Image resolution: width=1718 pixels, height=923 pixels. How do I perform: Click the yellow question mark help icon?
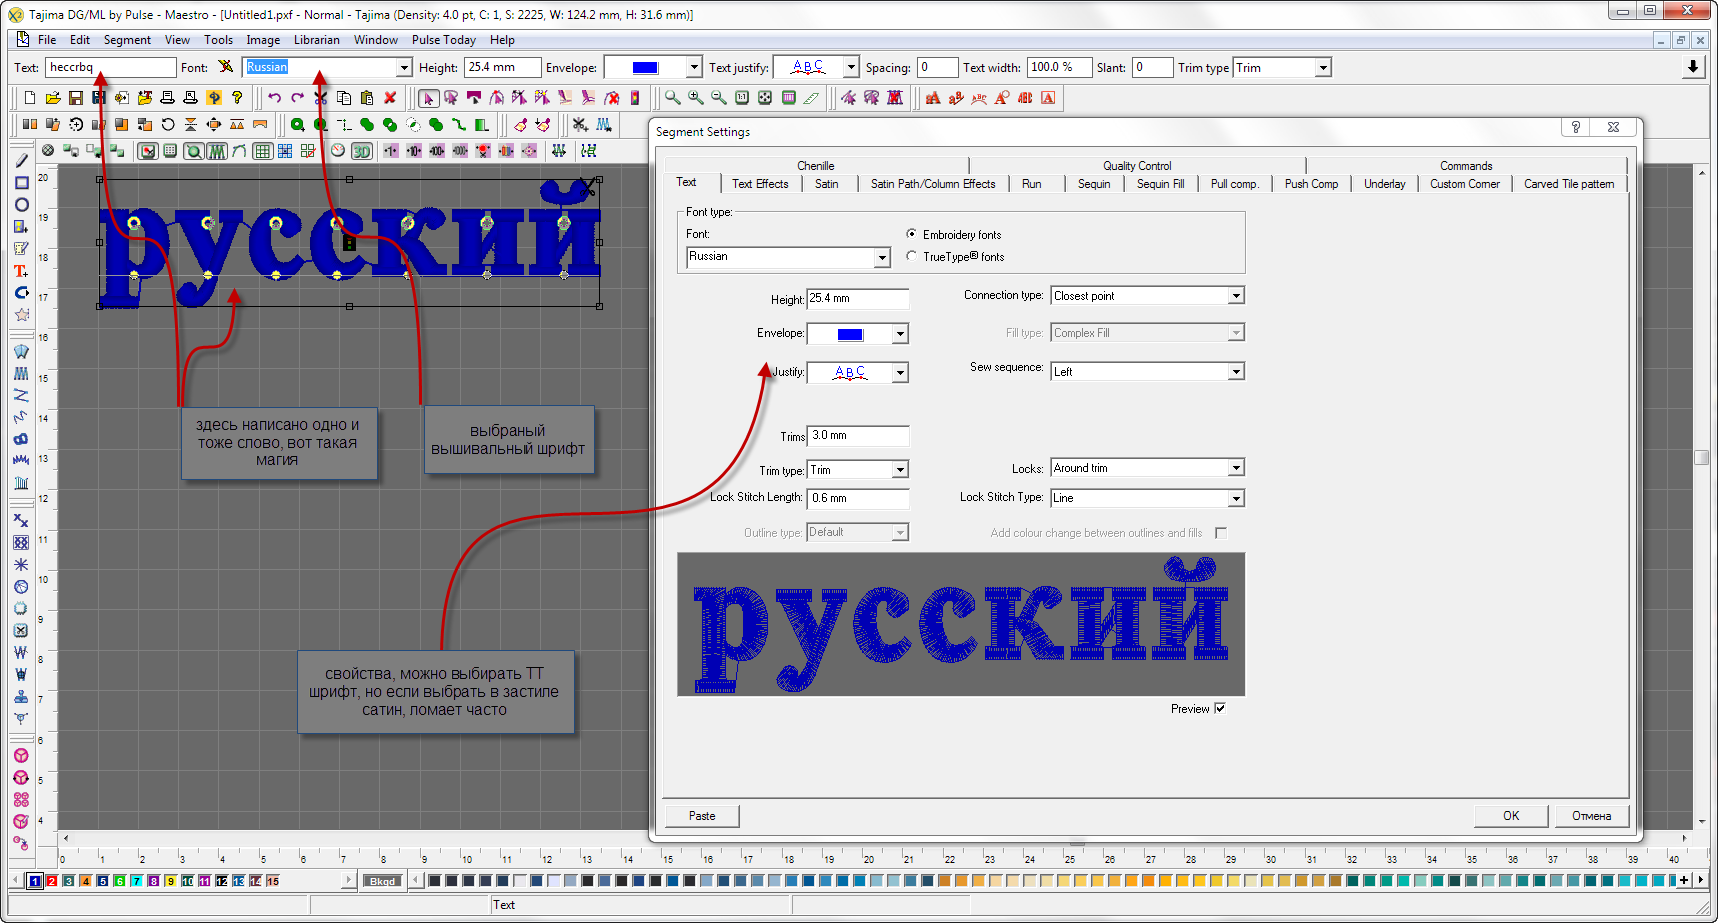tap(237, 98)
